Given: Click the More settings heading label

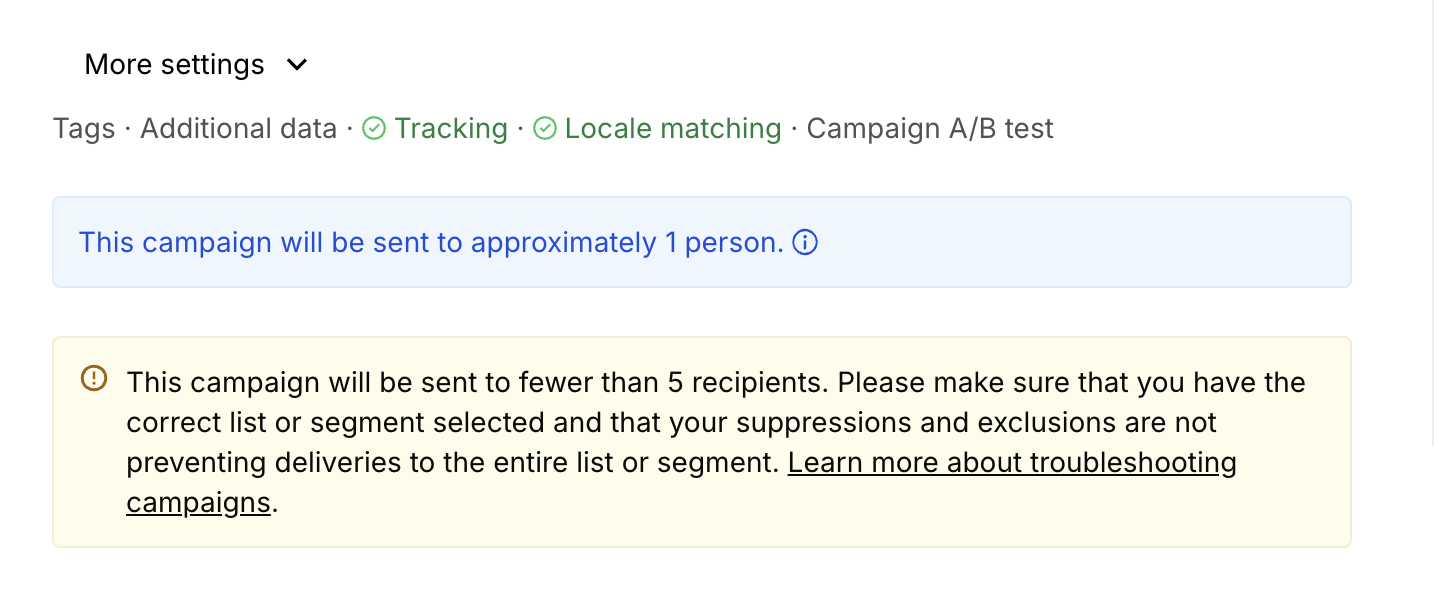Looking at the screenshot, I should [x=174, y=65].
